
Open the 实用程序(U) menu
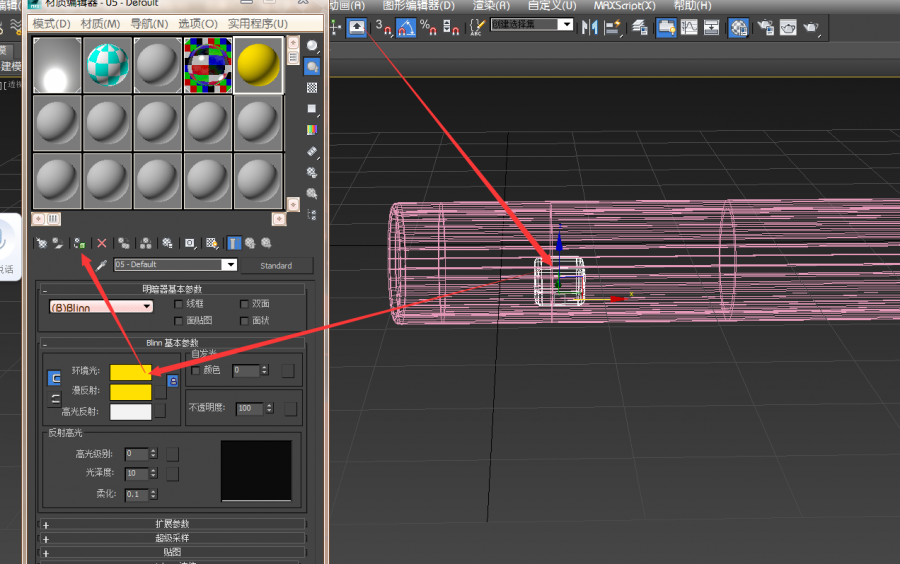pos(257,23)
